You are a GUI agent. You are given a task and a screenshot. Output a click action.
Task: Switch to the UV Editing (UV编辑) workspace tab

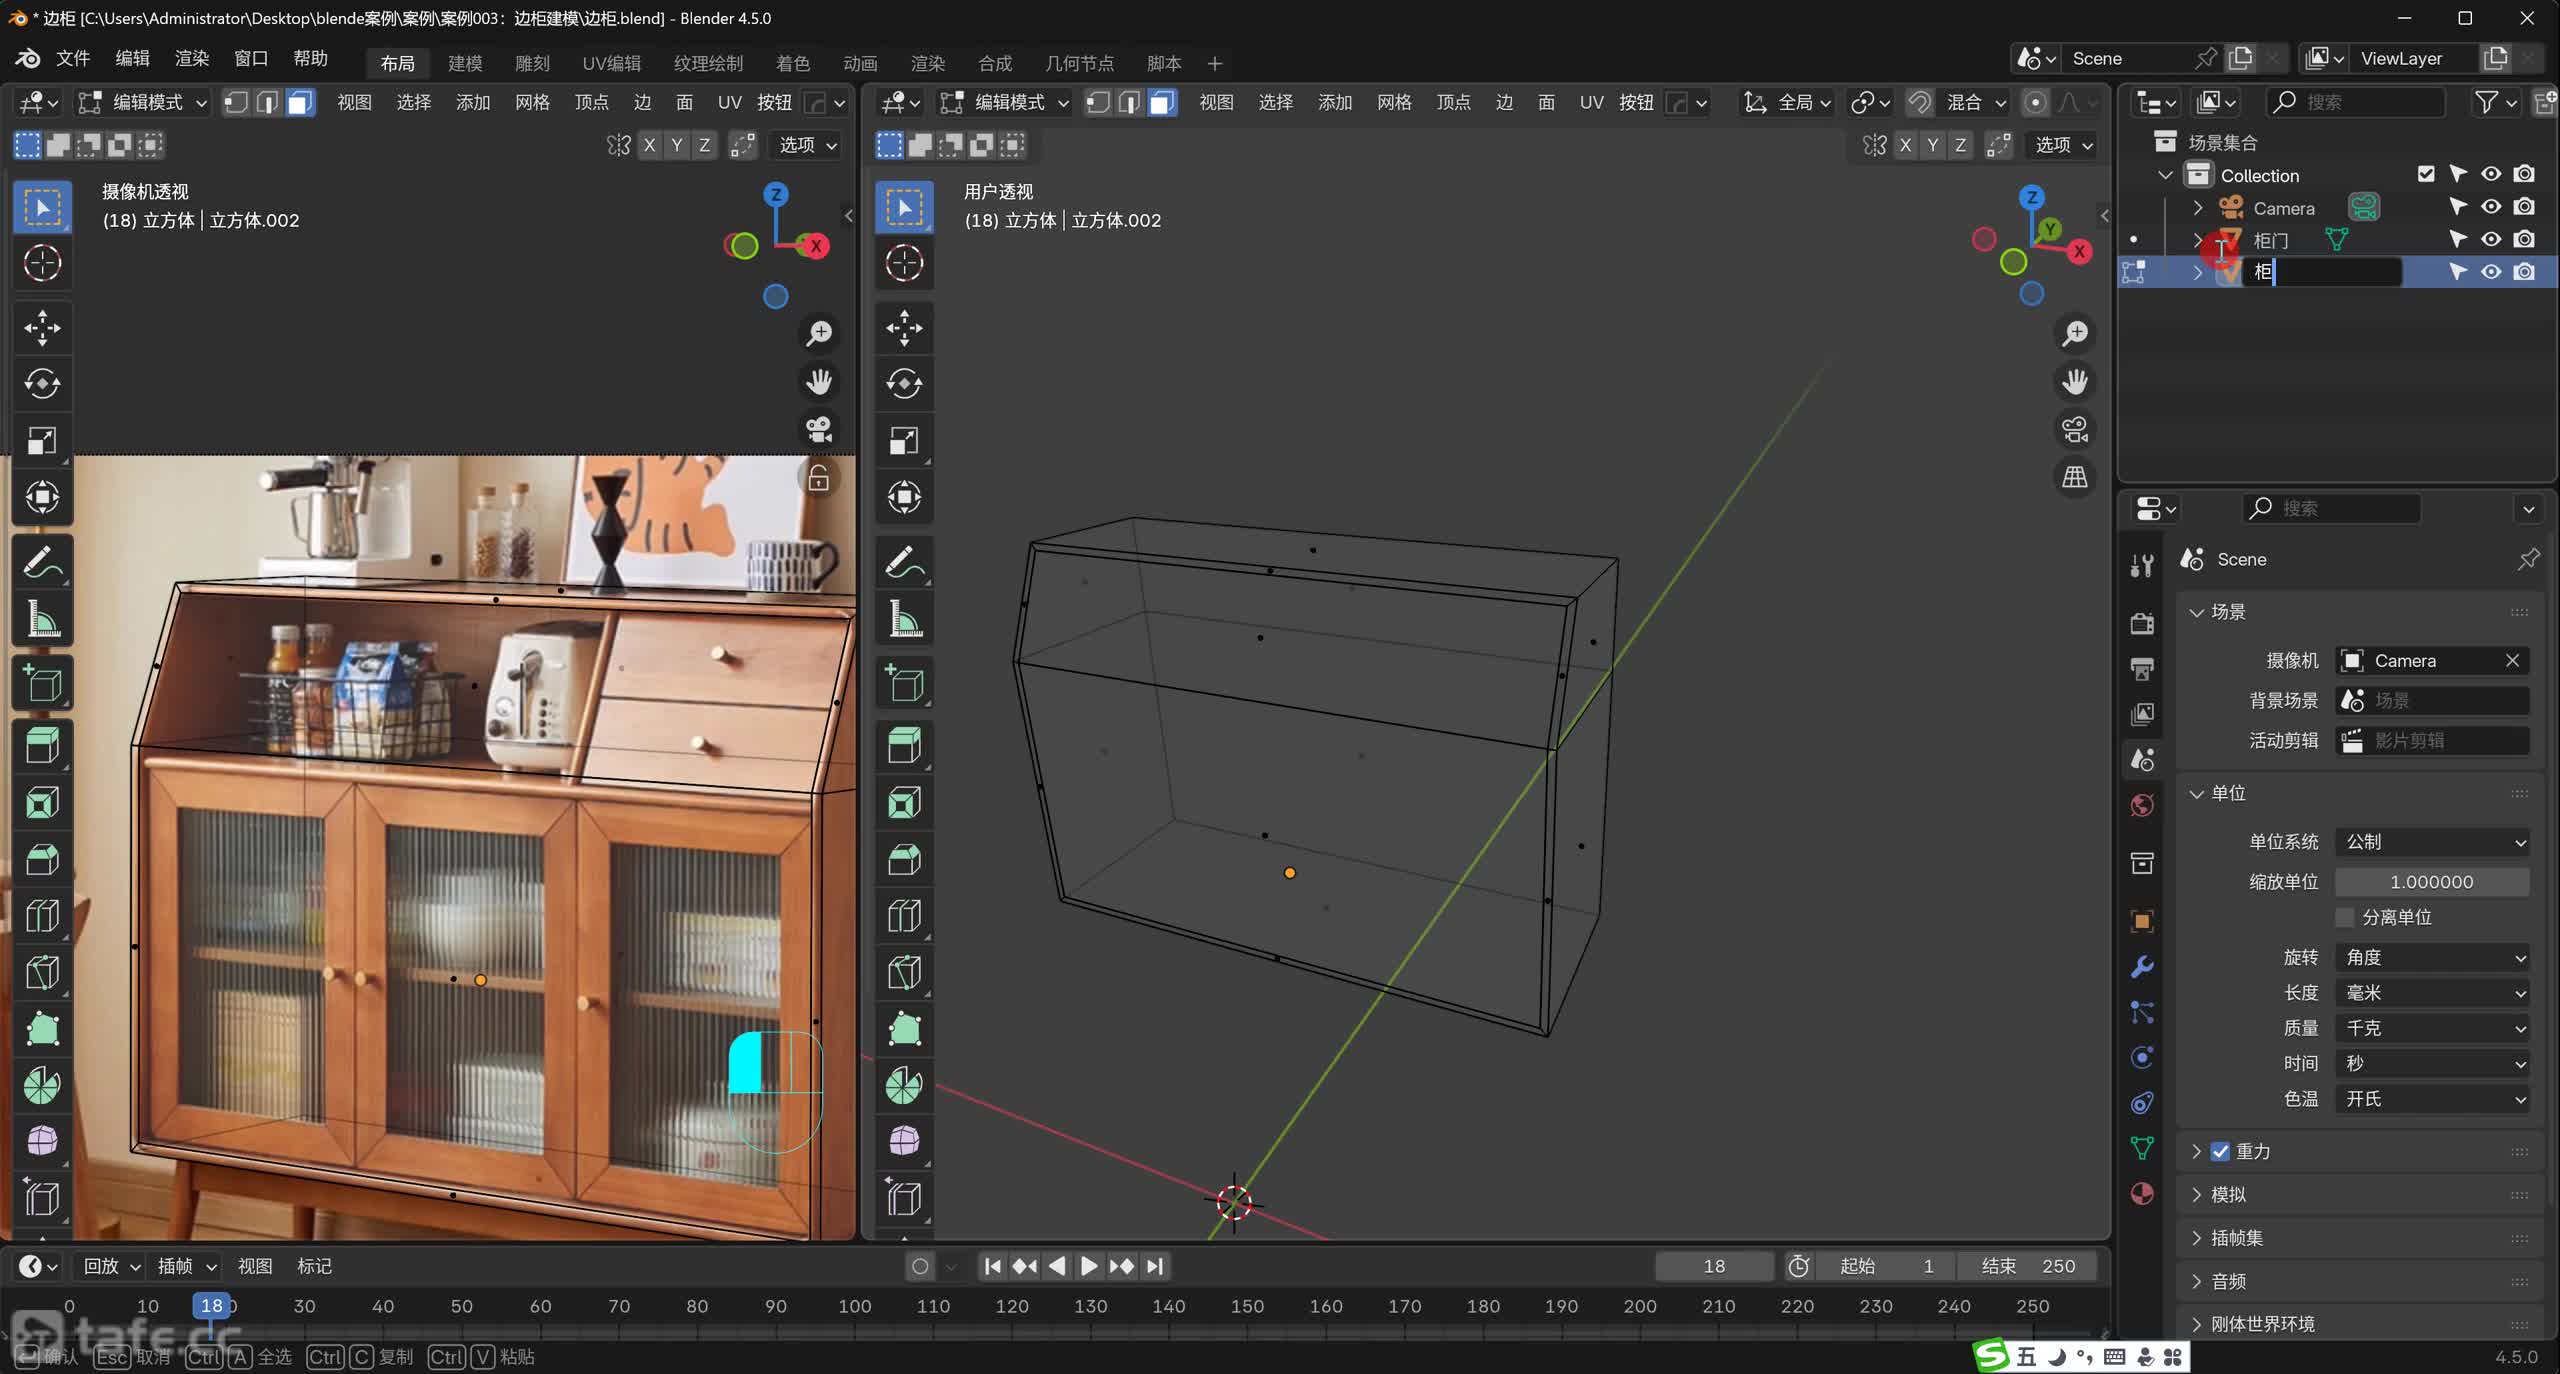611,63
